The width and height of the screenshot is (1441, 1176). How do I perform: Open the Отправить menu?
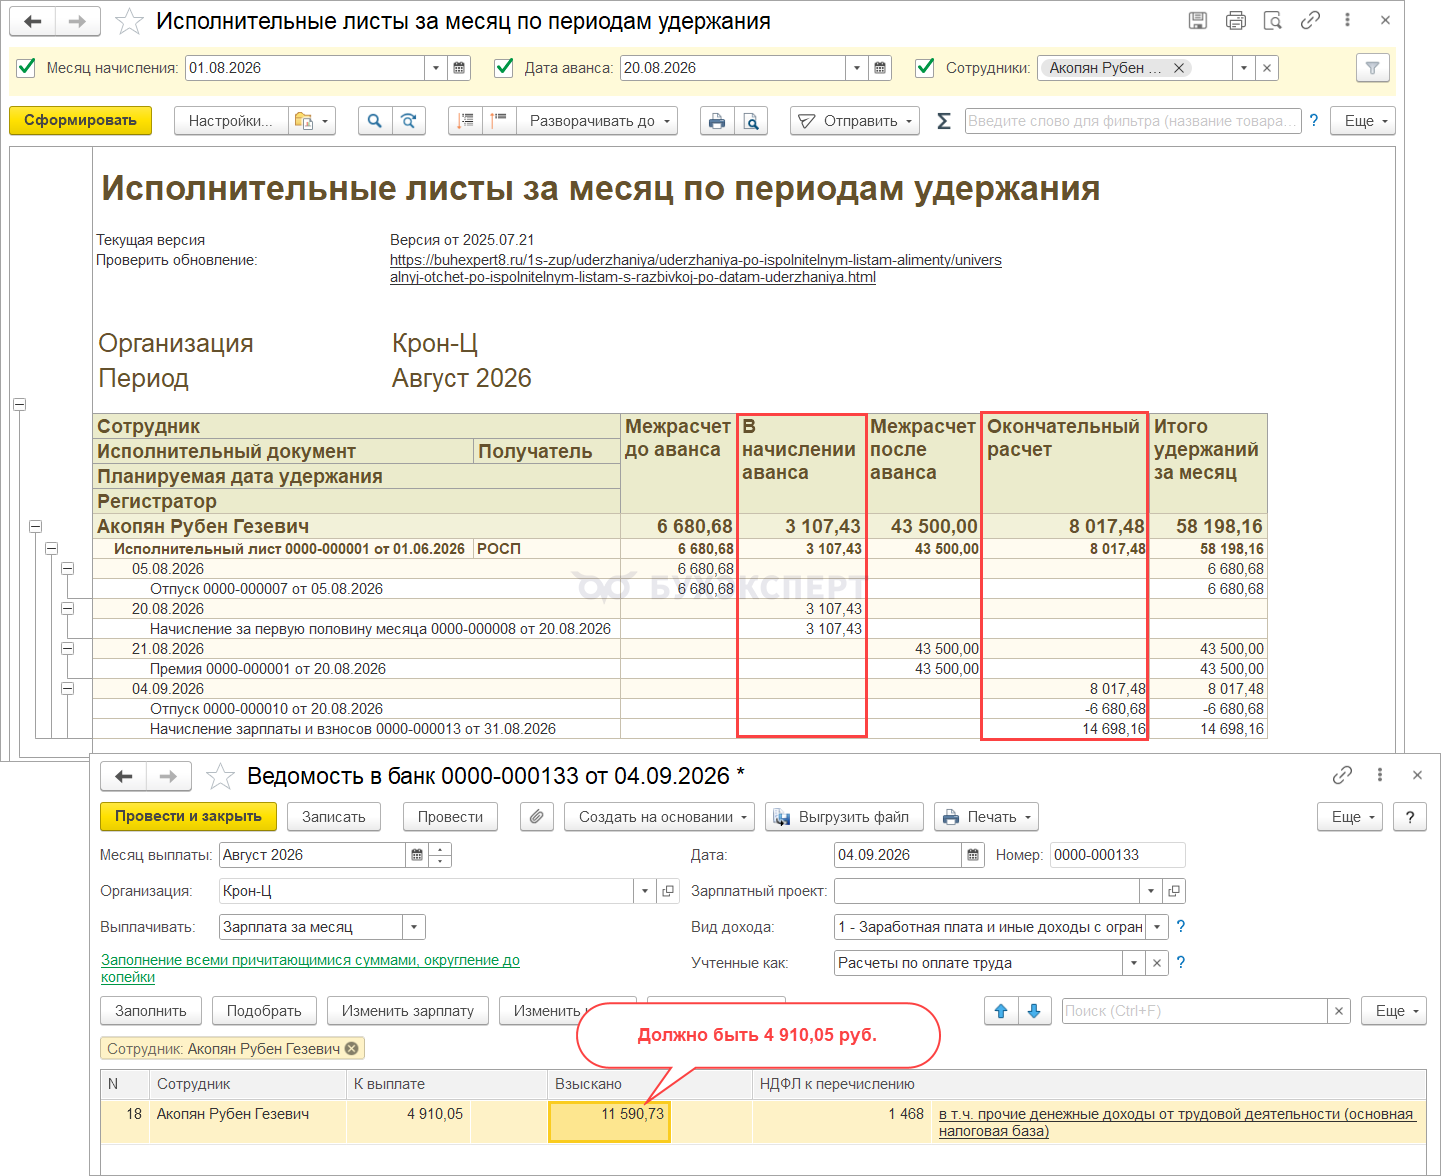[x=855, y=121]
